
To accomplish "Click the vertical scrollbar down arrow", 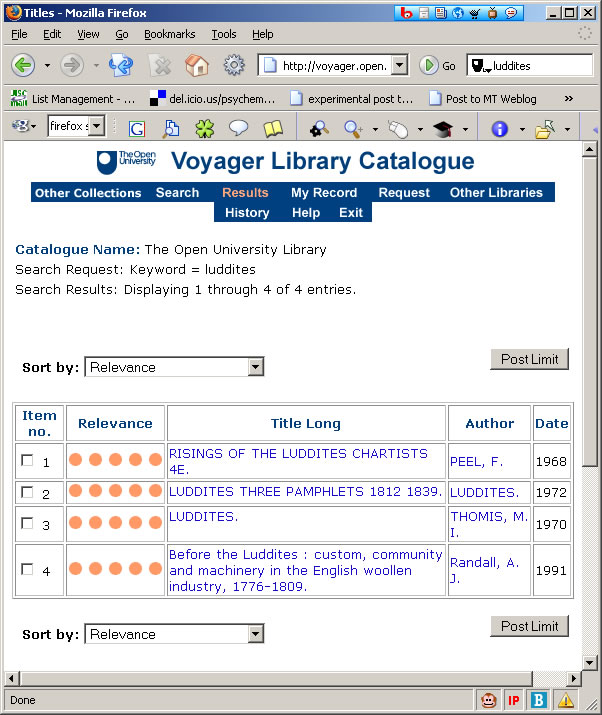I will pyautogui.click(x=590, y=663).
